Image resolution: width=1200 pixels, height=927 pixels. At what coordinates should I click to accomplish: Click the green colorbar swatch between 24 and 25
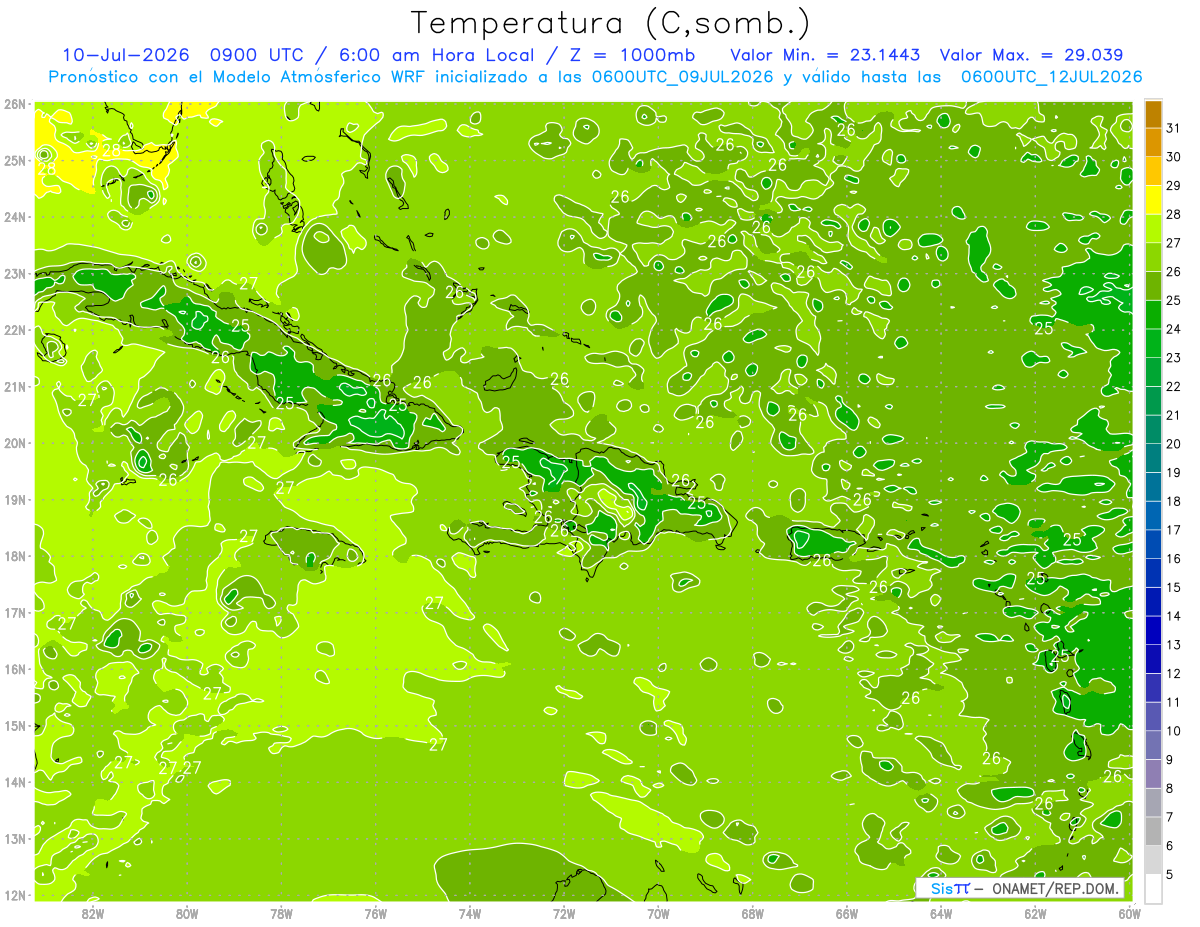[1153, 315]
